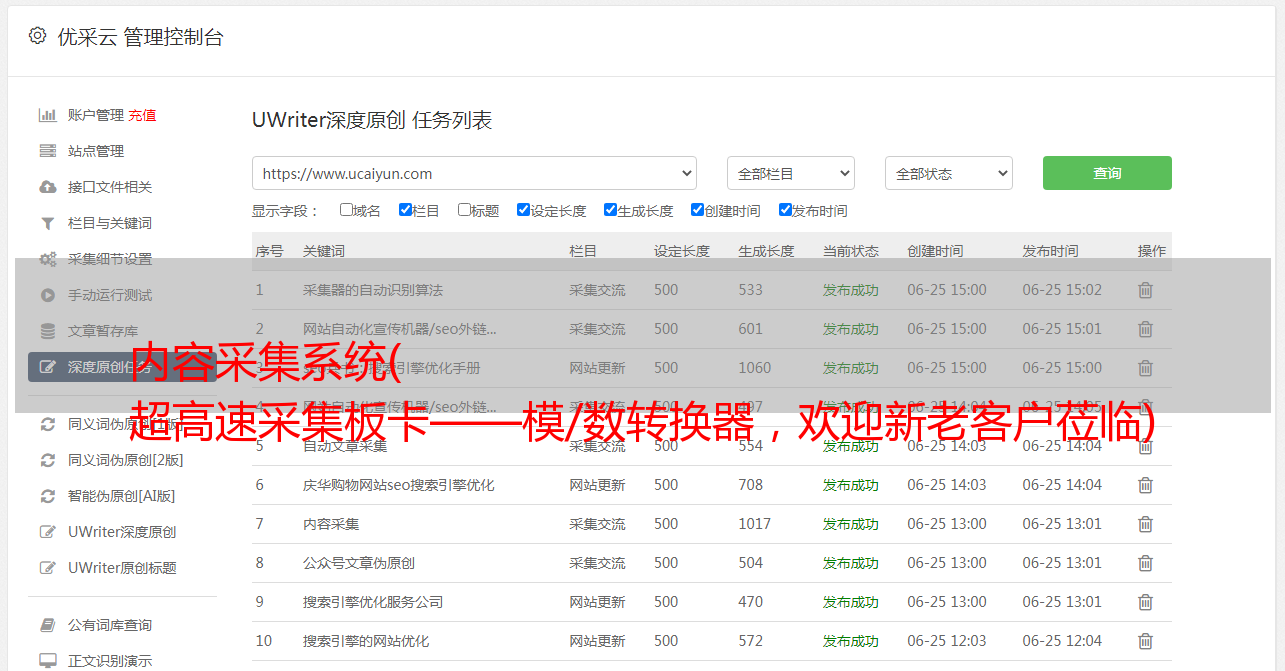The width and height of the screenshot is (1285, 671).
Task: Open 同义词伪原创[2版] in sidebar
Action: tap(126, 460)
